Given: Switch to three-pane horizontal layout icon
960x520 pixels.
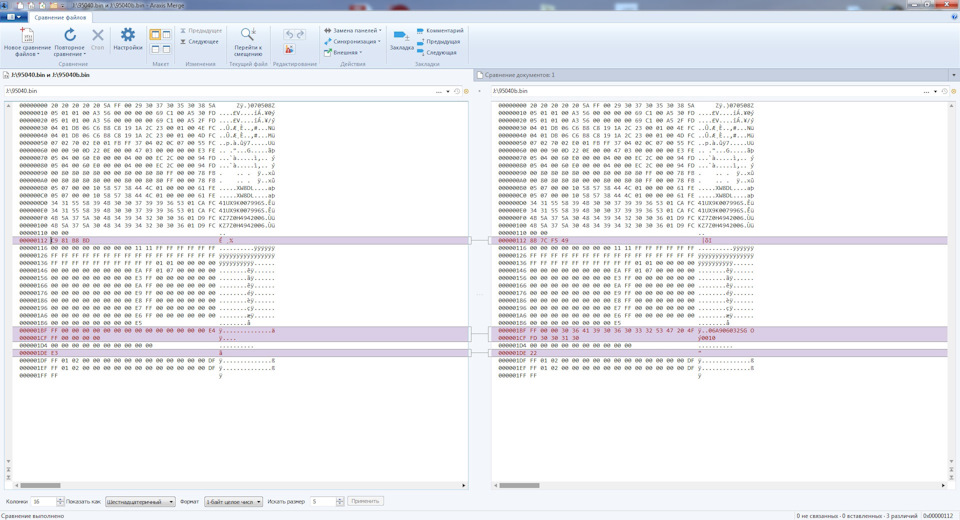Looking at the screenshot, I should click(166, 48).
